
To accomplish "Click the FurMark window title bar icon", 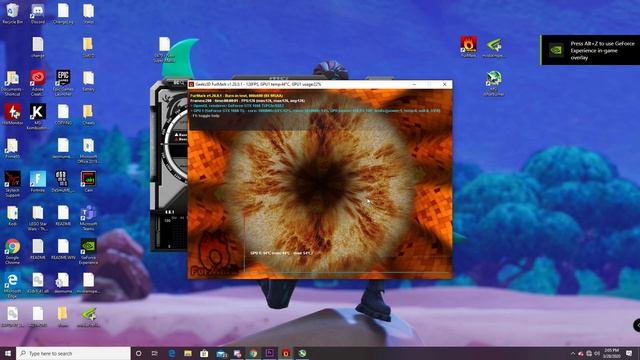I will coord(191,84).
